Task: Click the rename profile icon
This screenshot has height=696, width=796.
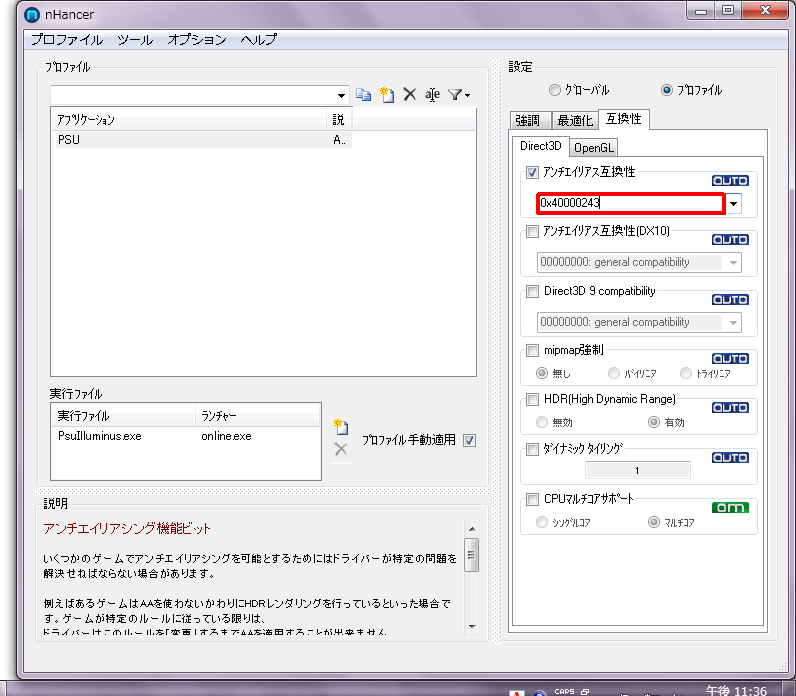Action: [x=432, y=94]
